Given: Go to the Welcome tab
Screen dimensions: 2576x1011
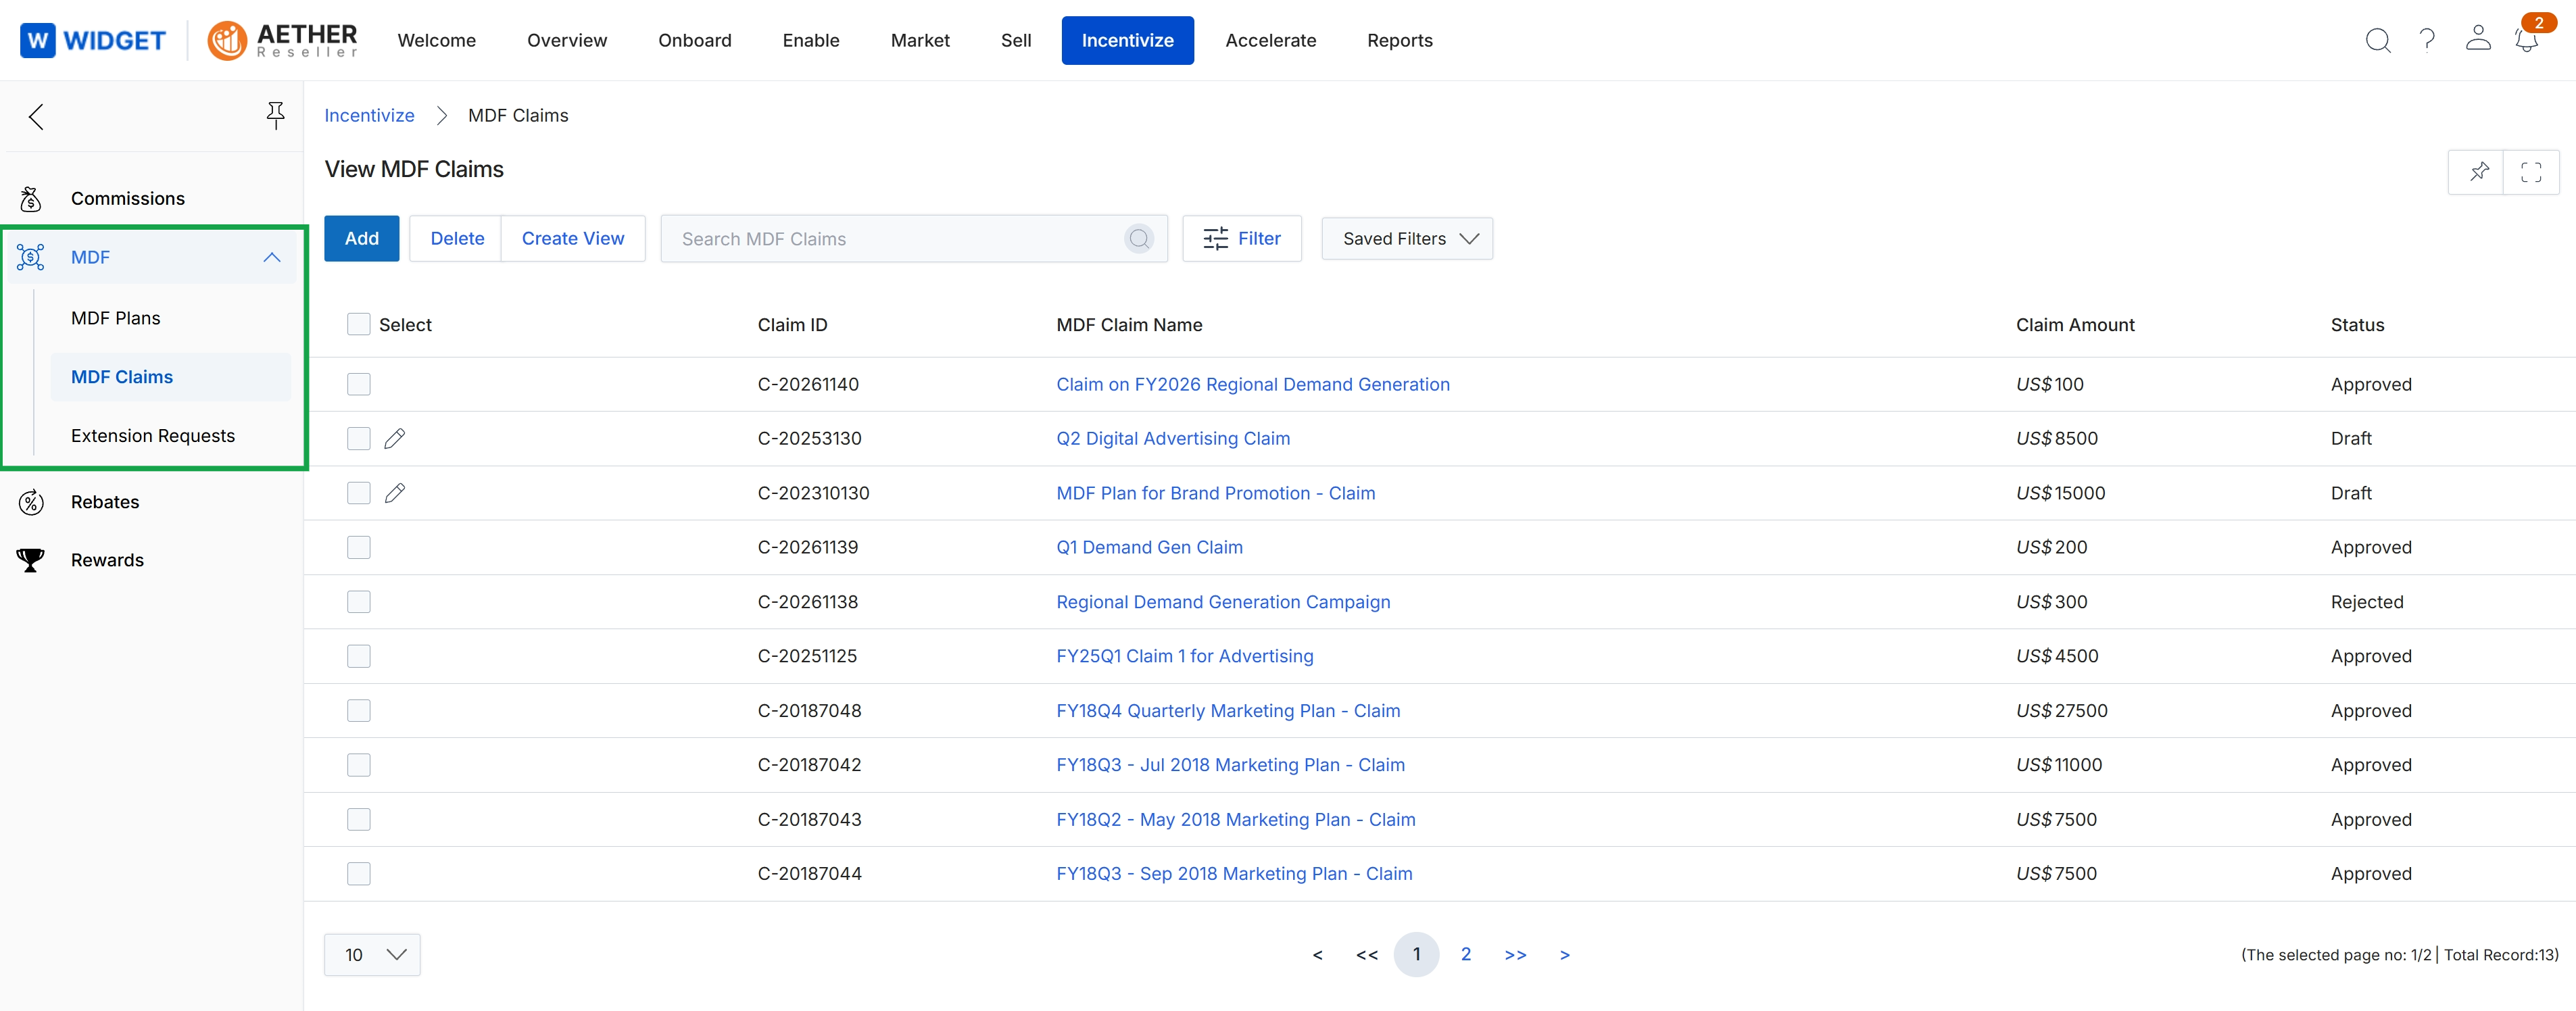Looking at the screenshot, I should [x=437, y=40].
